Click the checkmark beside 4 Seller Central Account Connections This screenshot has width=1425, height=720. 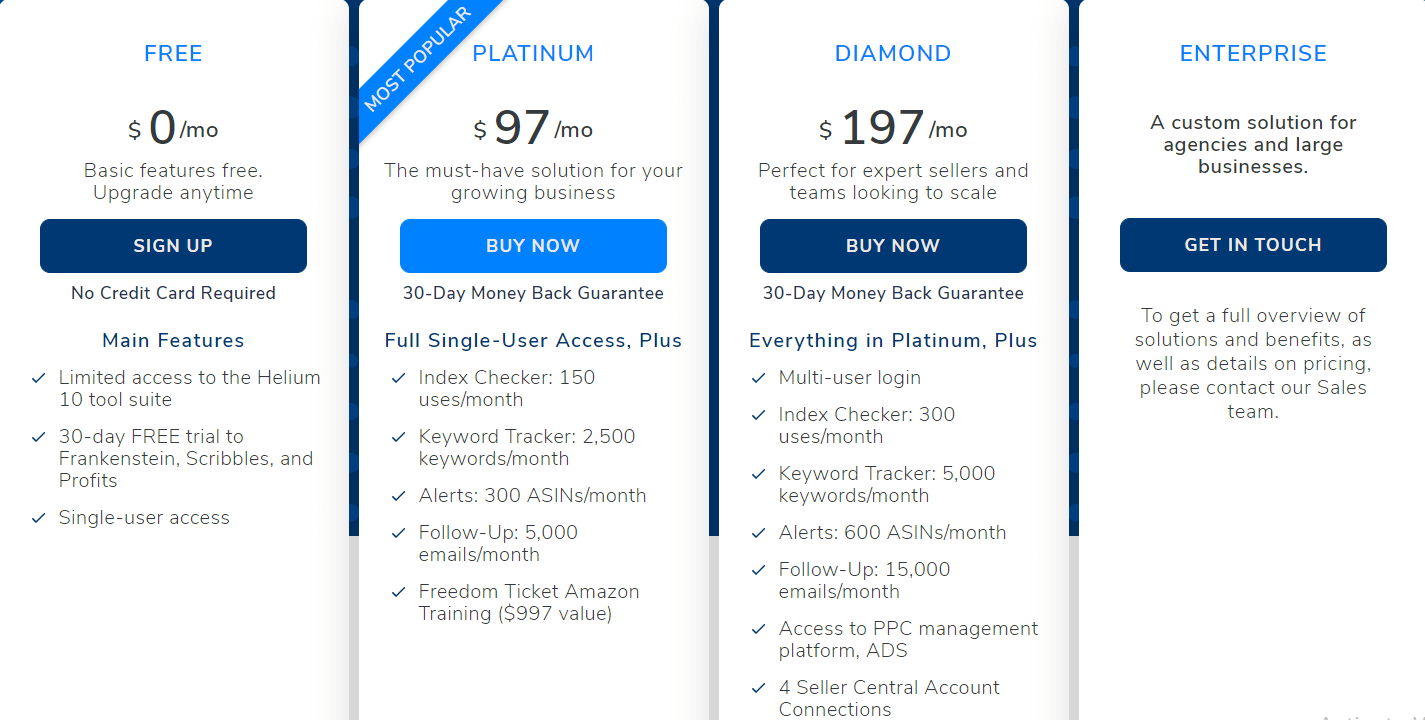[758, 688]
